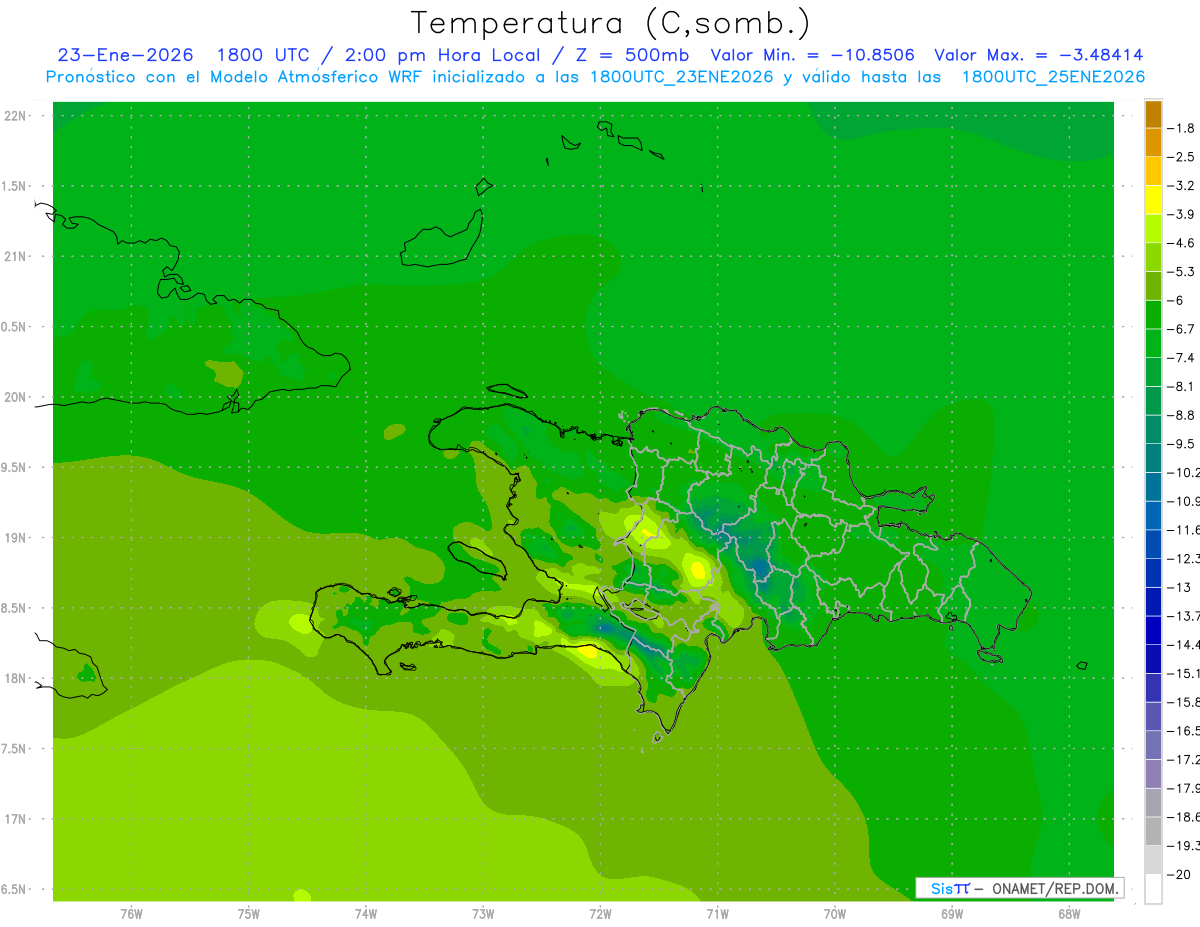1200x927 pixels.
Task: Click the '22N' latitude label
Action: tap(15, 116)
